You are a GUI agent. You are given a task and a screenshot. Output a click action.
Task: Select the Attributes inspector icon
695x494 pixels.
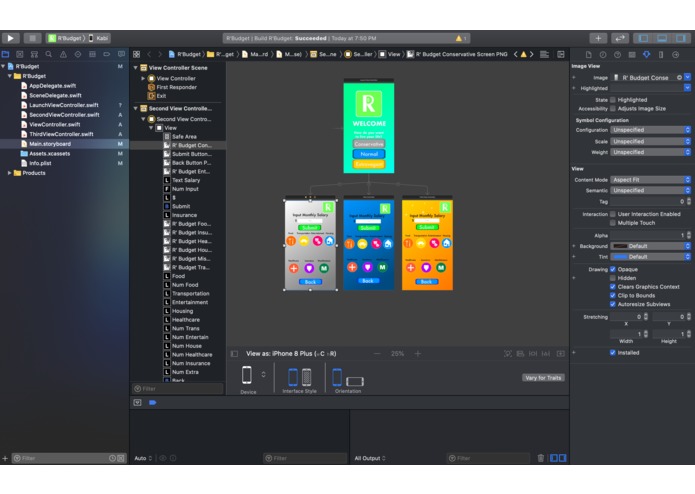(x=647, y=54)
